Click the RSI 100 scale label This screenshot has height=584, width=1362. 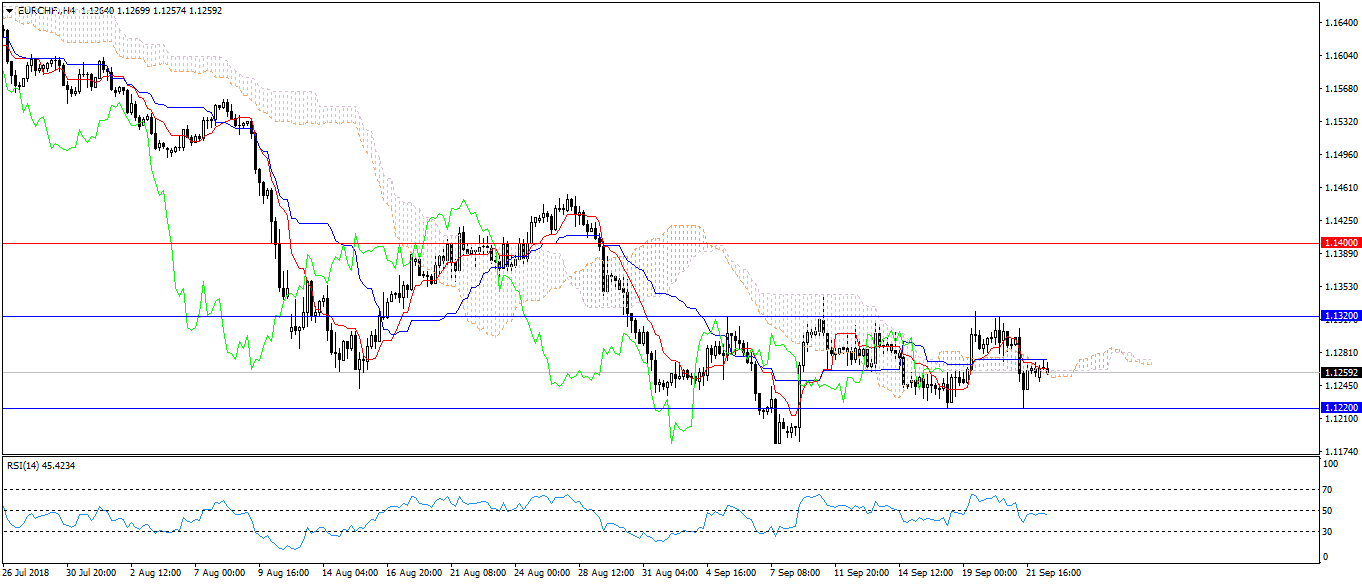click(x=1330, y=465)
